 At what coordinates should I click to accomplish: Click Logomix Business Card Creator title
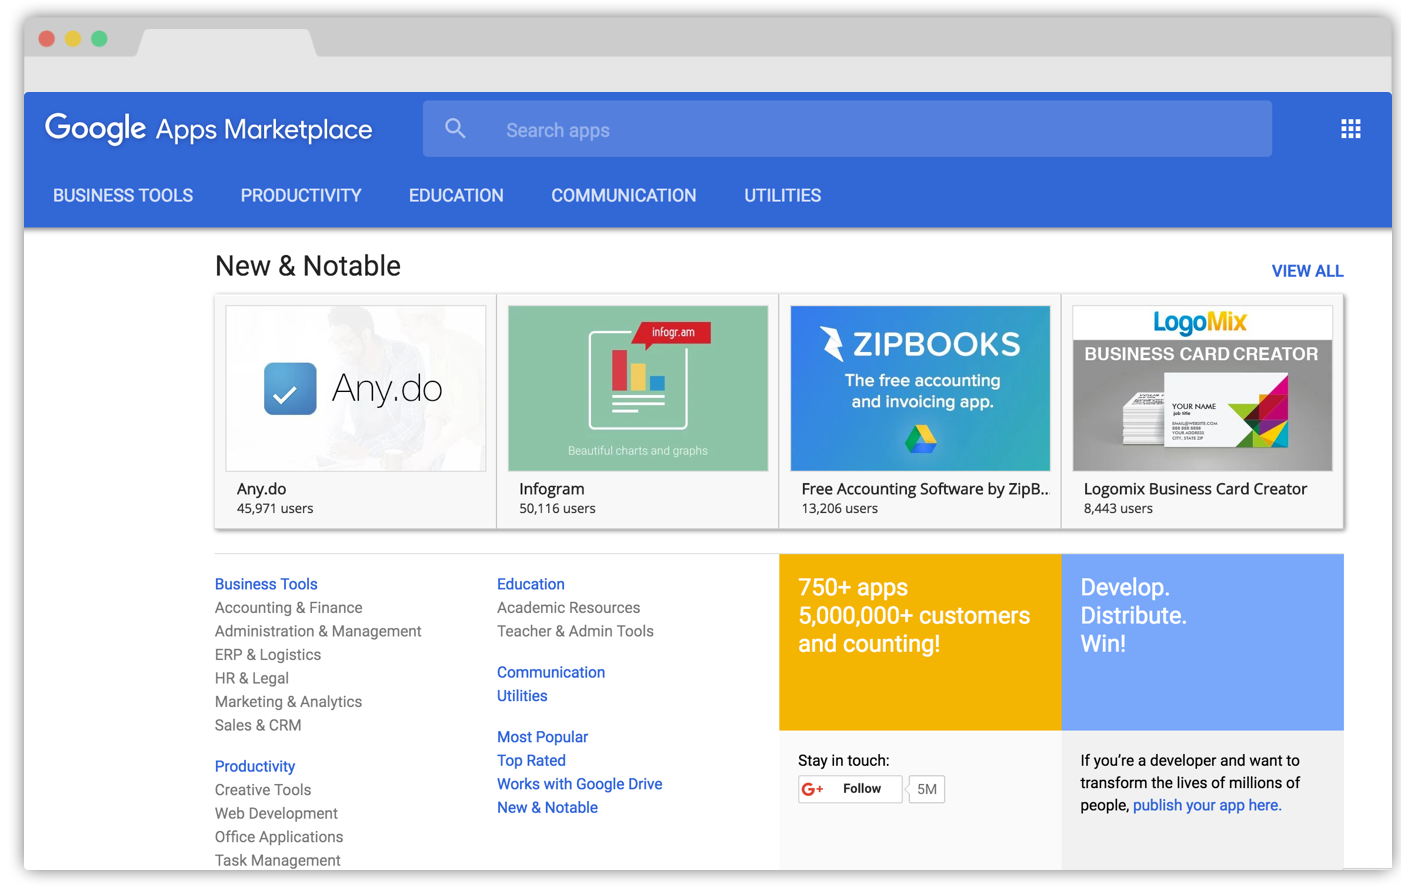click(1195, 489)
